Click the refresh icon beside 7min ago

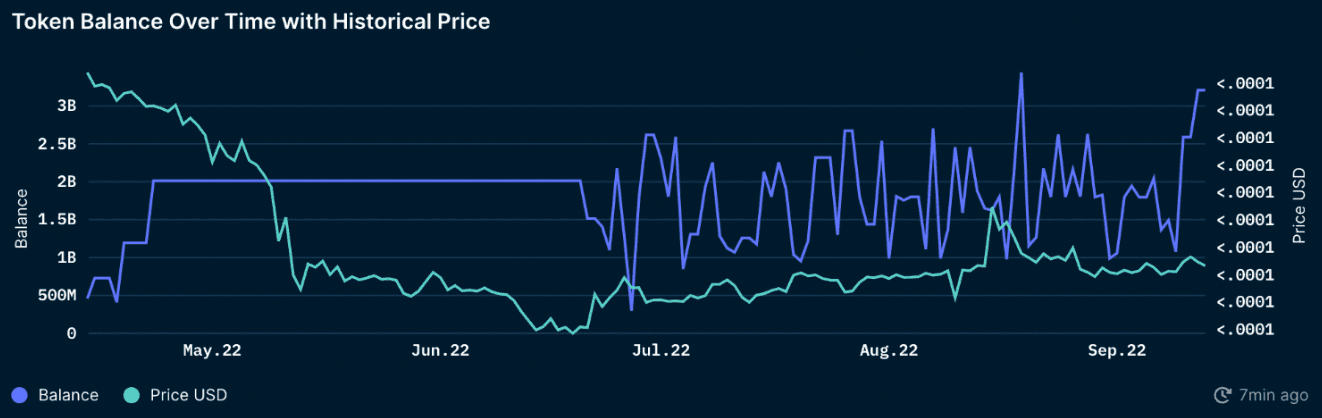coord(1222,395)
